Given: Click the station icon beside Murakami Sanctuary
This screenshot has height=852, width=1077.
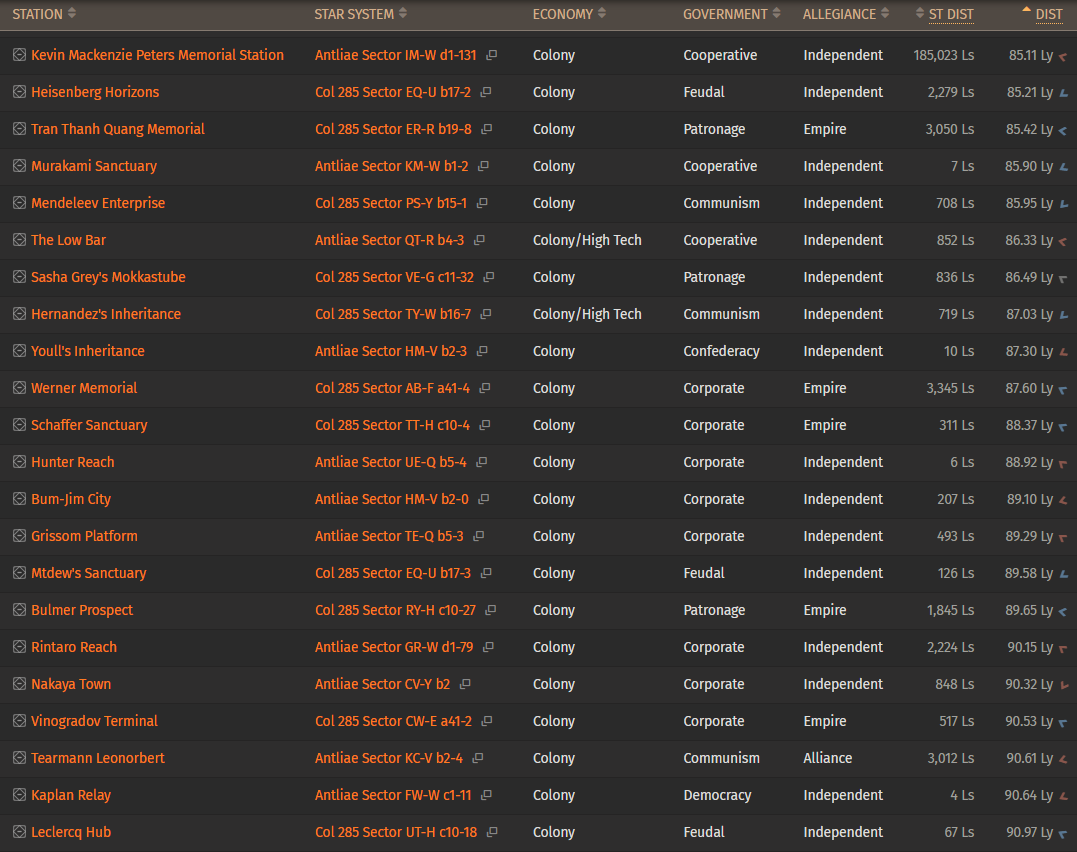Looking at the screenshot, I should coord(19,166).
